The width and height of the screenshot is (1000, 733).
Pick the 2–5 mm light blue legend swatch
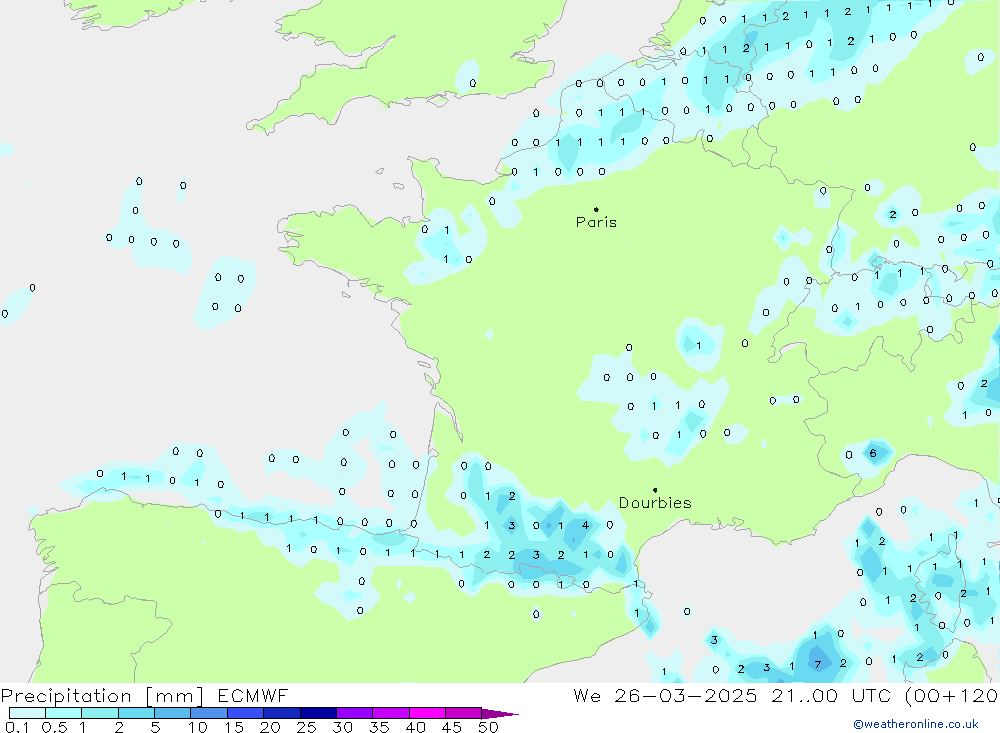point(136,713)
